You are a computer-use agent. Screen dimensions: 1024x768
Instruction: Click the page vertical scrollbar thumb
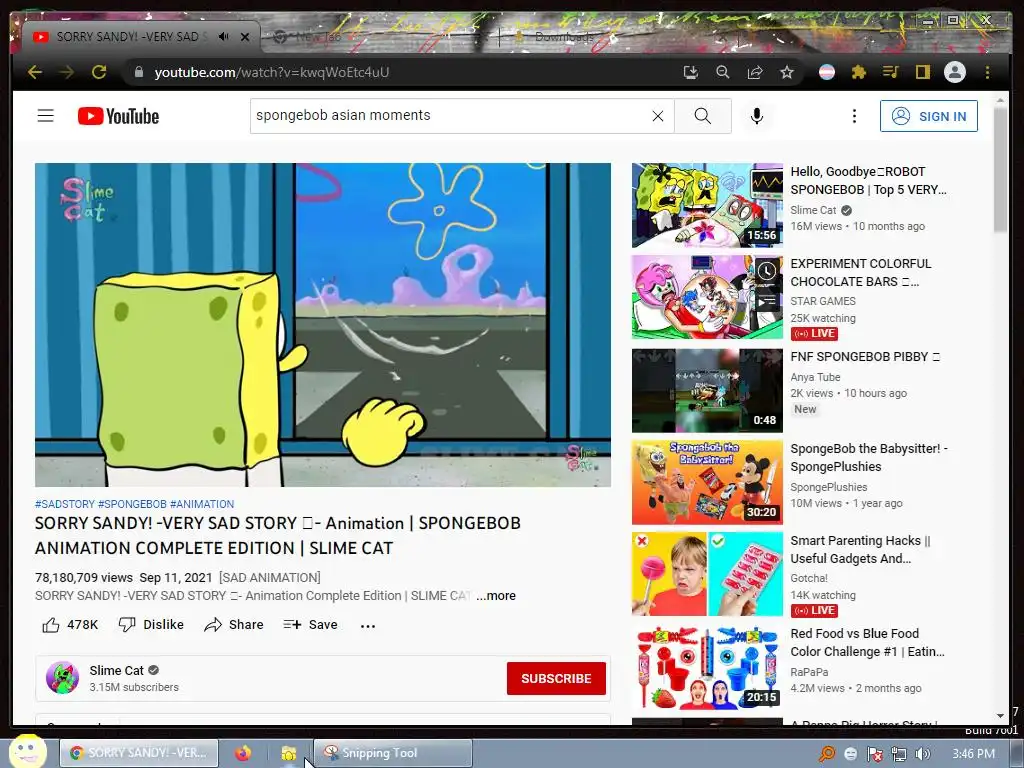click(1000, 168)
